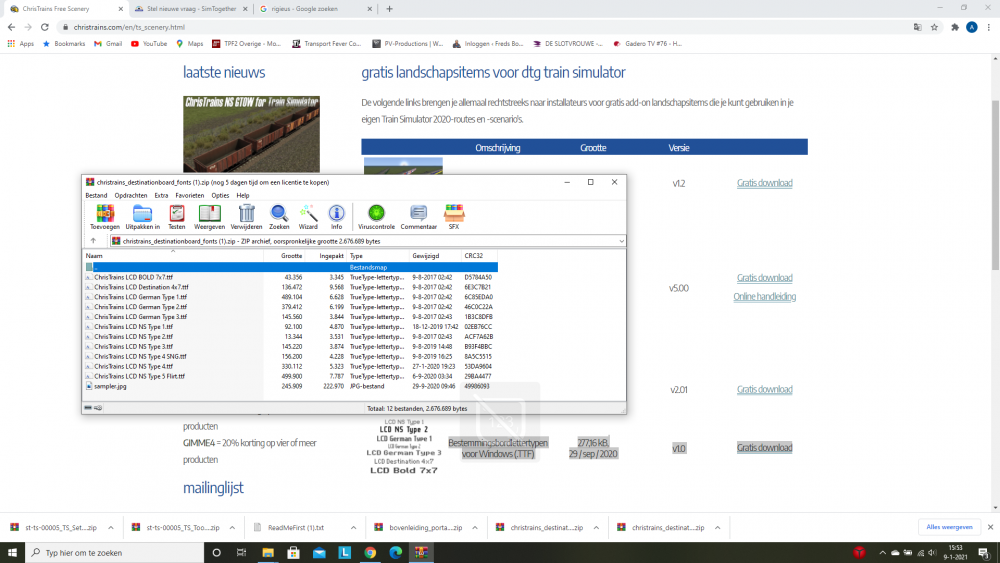Select the sampler.jpg file

(x=111, y=385)
